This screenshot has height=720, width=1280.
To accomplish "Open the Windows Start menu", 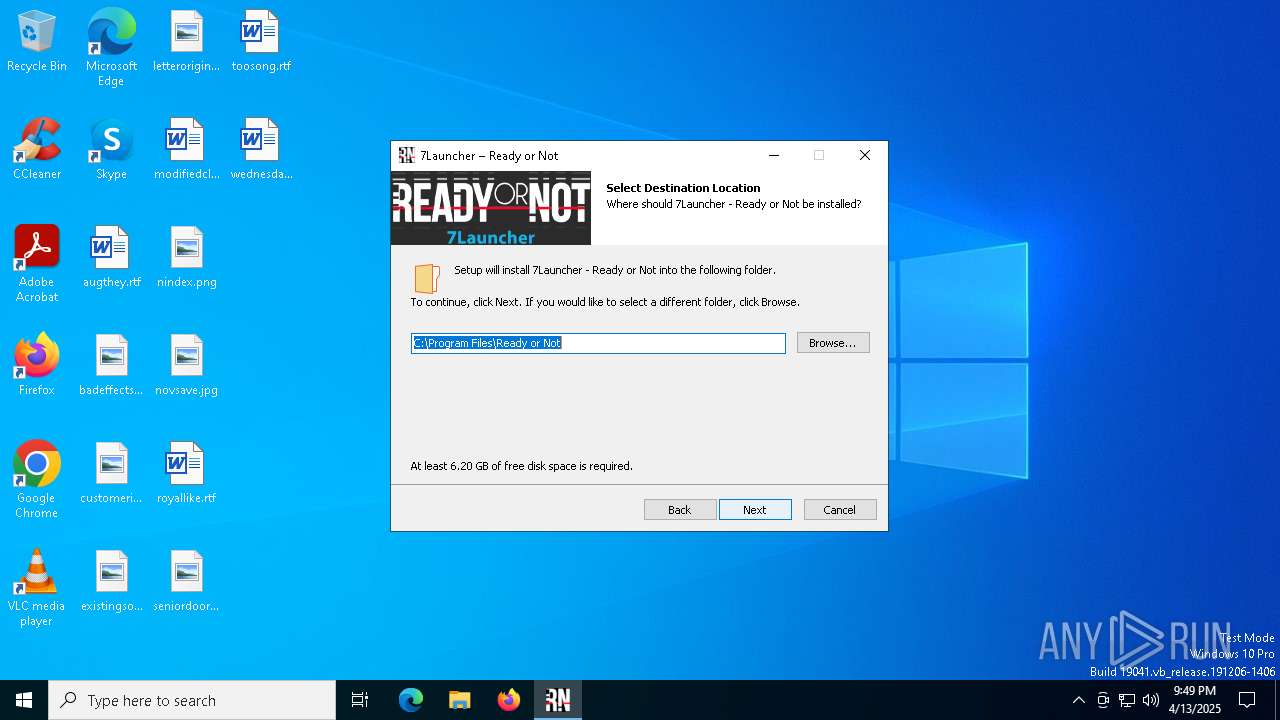I will pos(24,700).
